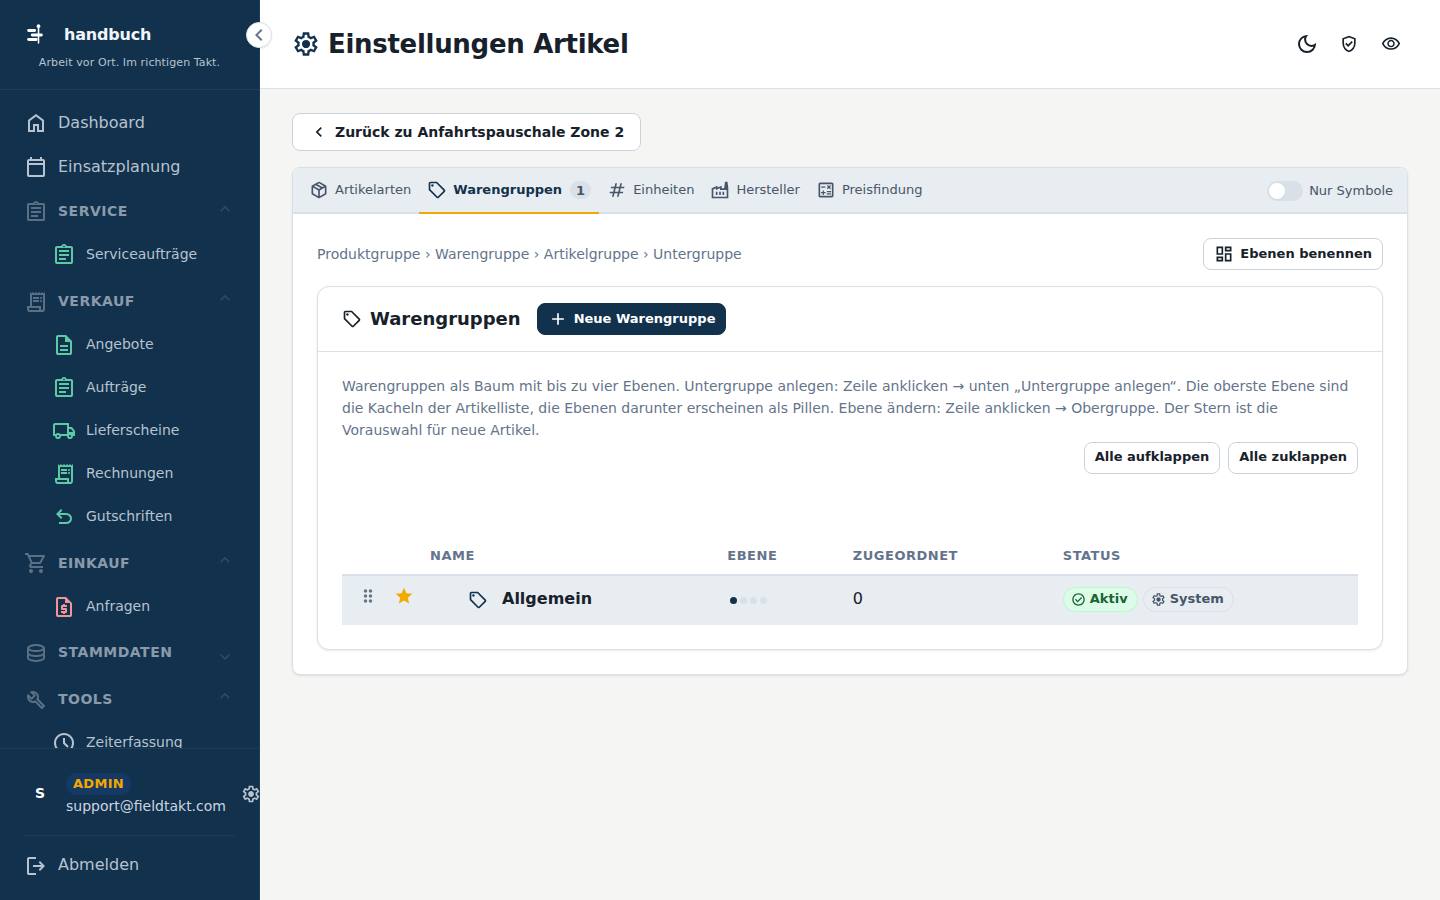Screen dimensions: 1440x900
Task: Toggle the star on the Allgemein row
Action: tap(404, 596)
